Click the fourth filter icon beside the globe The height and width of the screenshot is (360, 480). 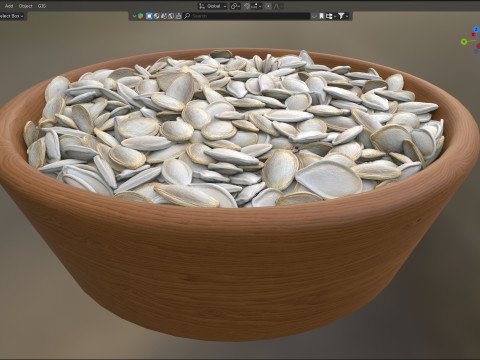(x=164, y=16)
